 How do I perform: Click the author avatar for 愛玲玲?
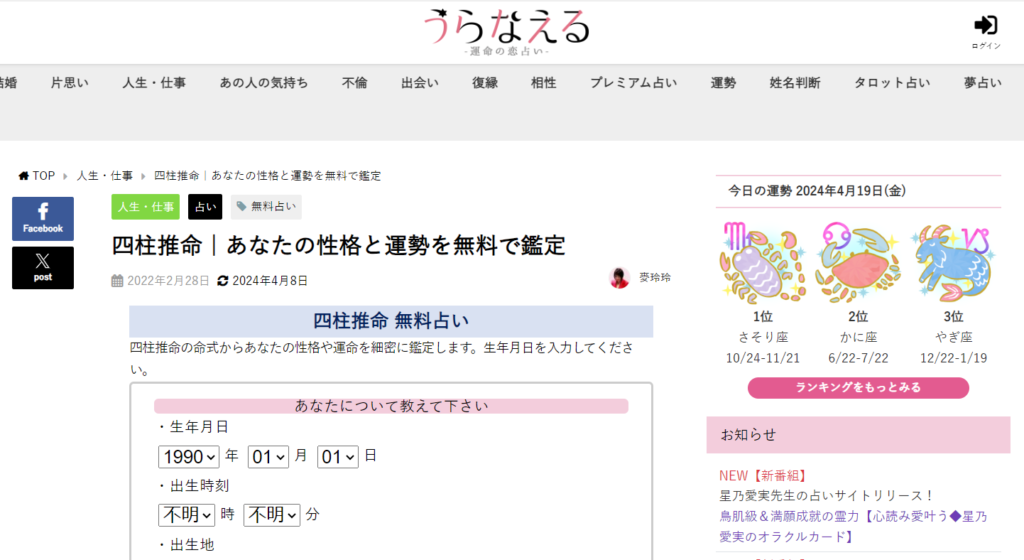619,278
